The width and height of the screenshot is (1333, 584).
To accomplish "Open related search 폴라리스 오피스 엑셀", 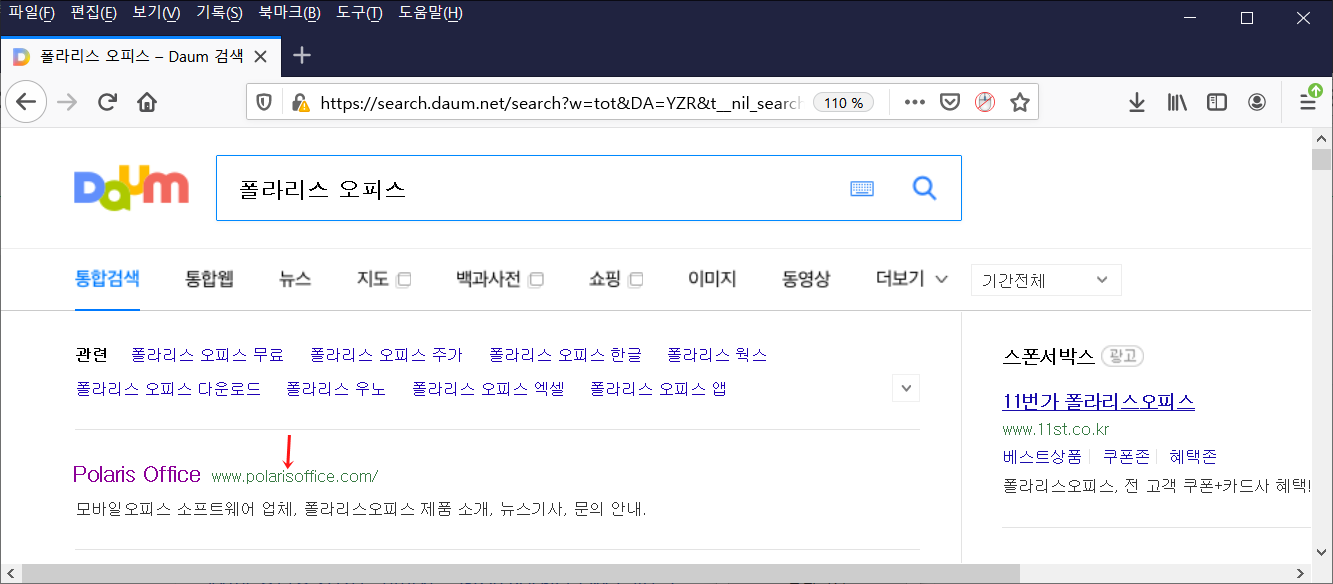I will click(488, 388).
